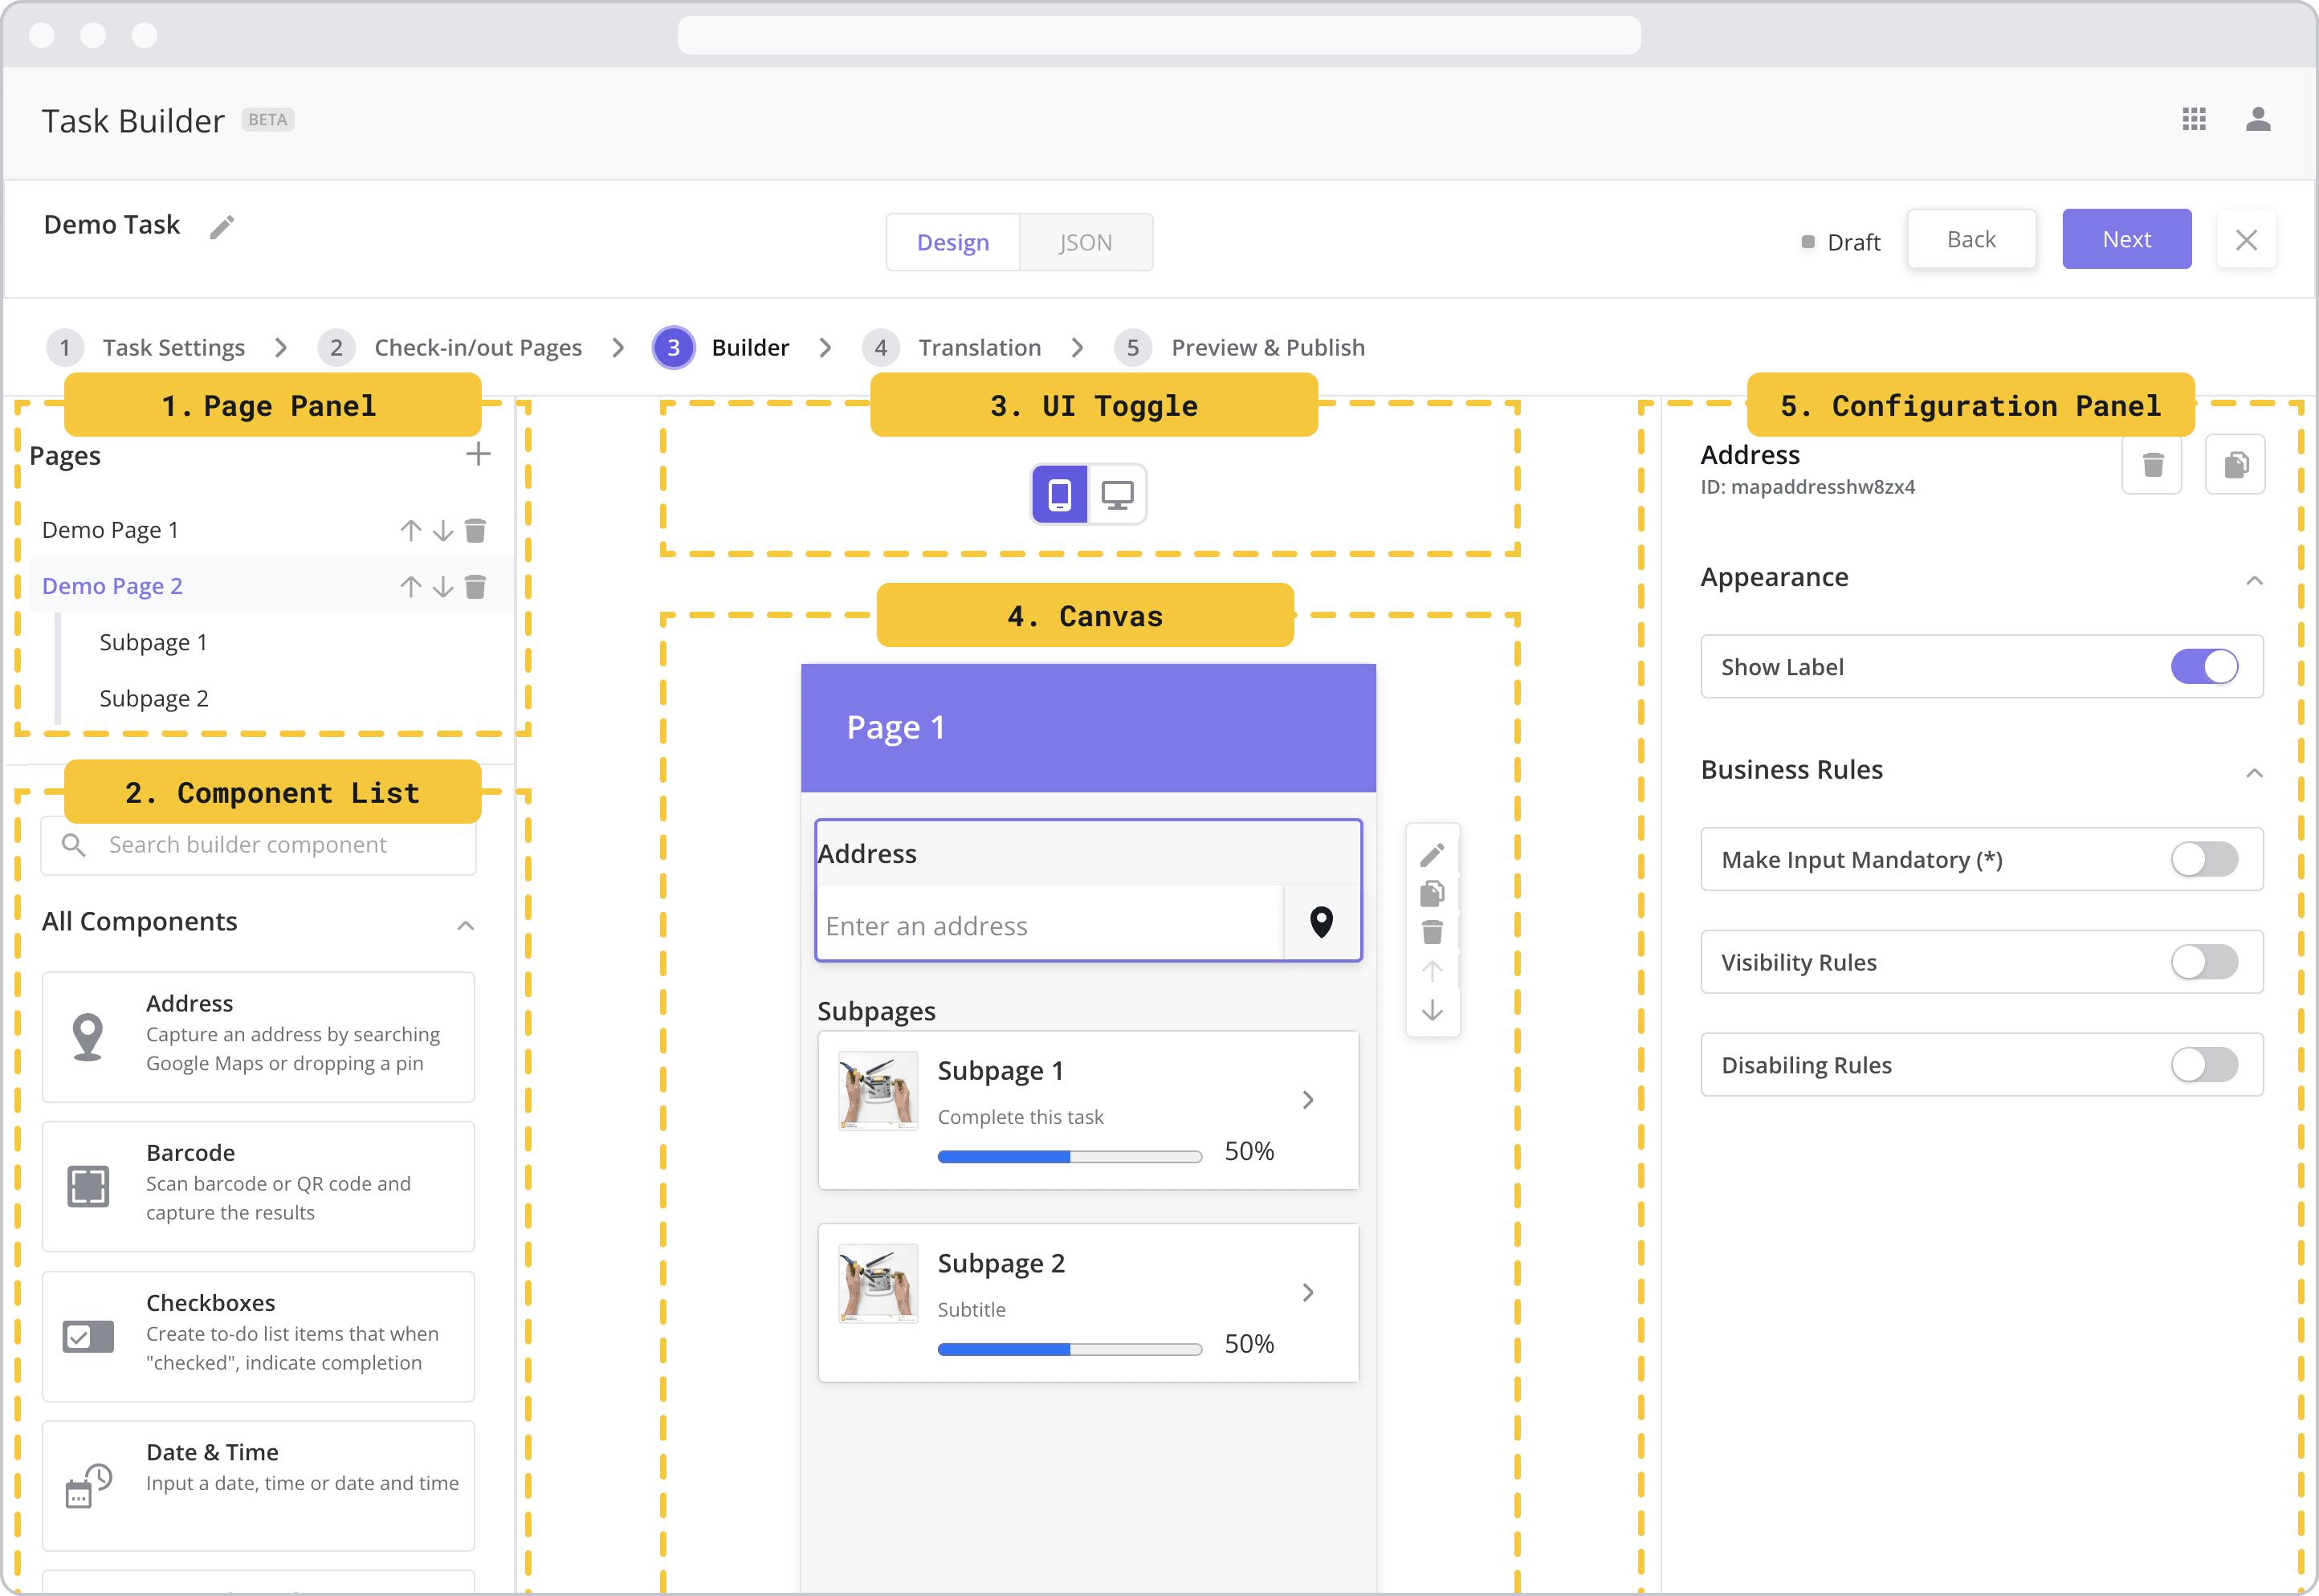2319x1596 pixels.
Task: Click the Next button
Action: [2127, 240]
